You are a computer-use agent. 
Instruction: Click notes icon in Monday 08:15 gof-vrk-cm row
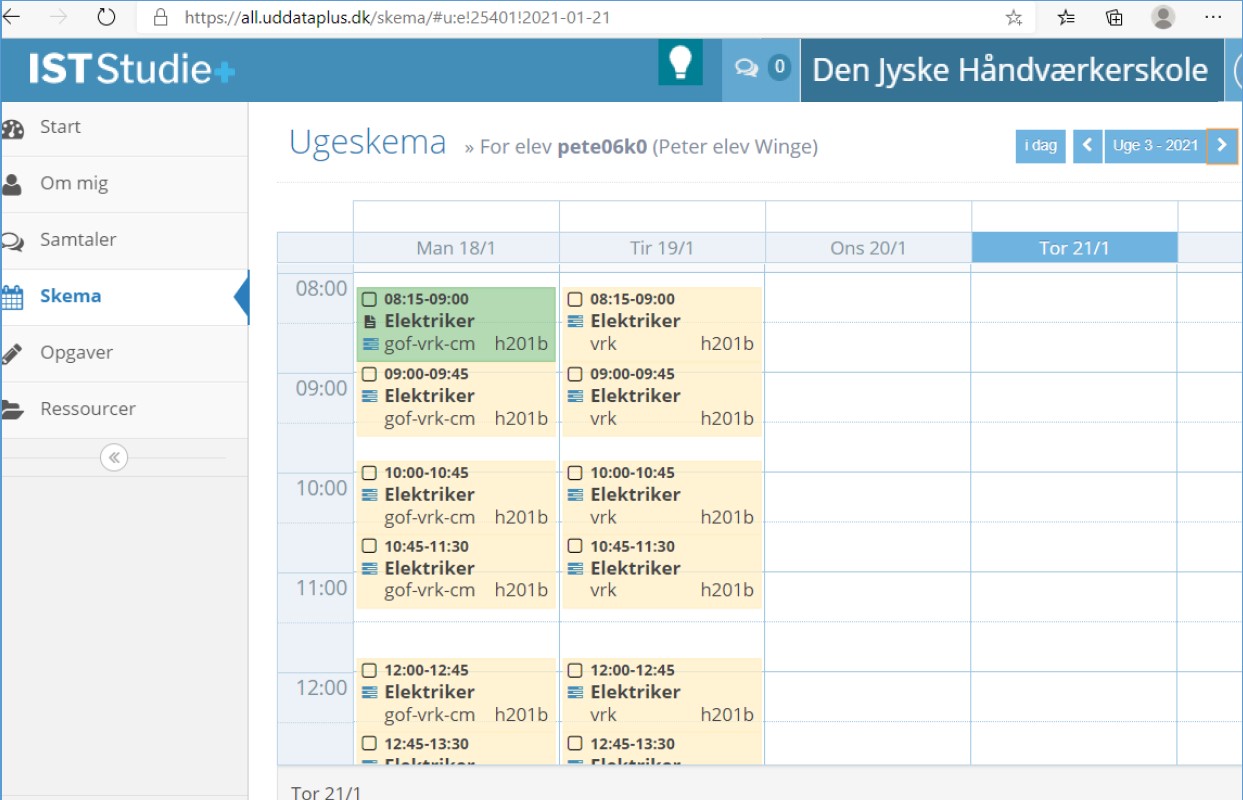370,344
